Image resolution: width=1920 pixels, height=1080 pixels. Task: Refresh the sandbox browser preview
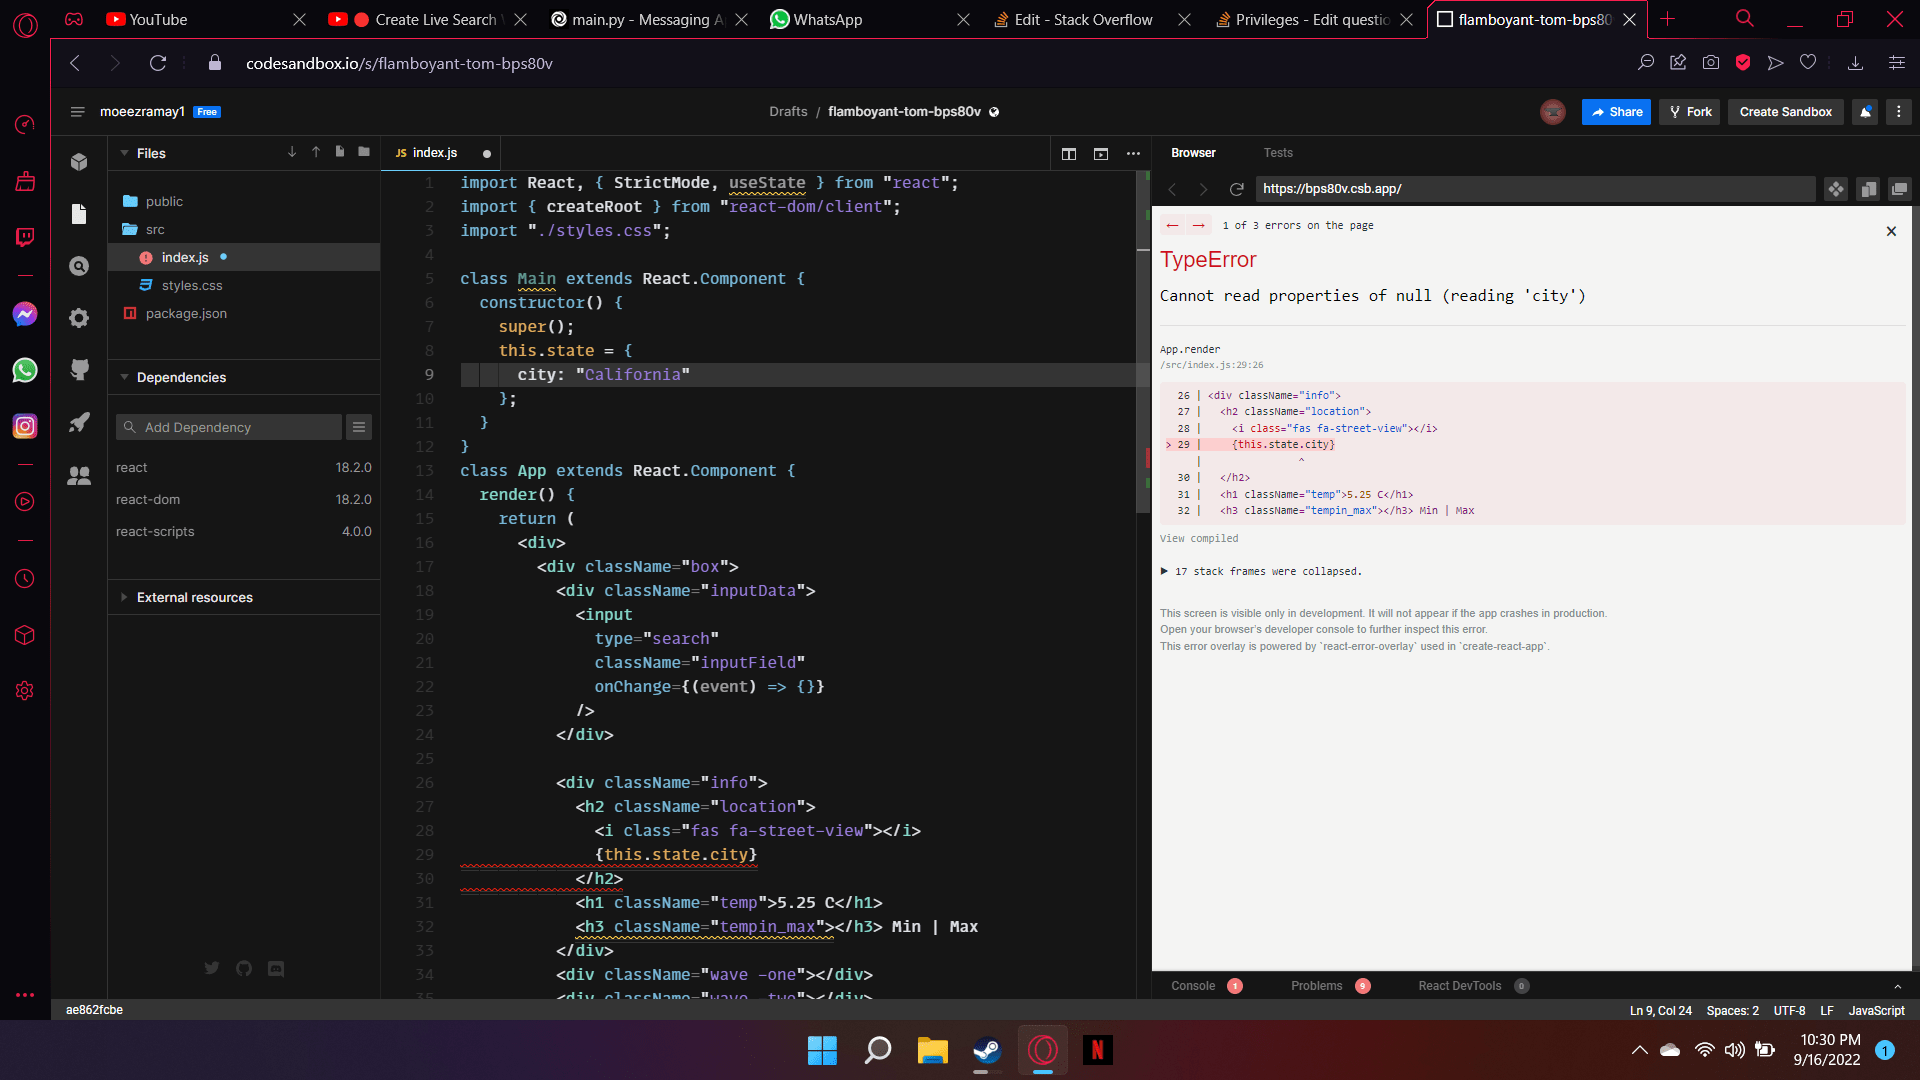click(x=1236, y=189)
